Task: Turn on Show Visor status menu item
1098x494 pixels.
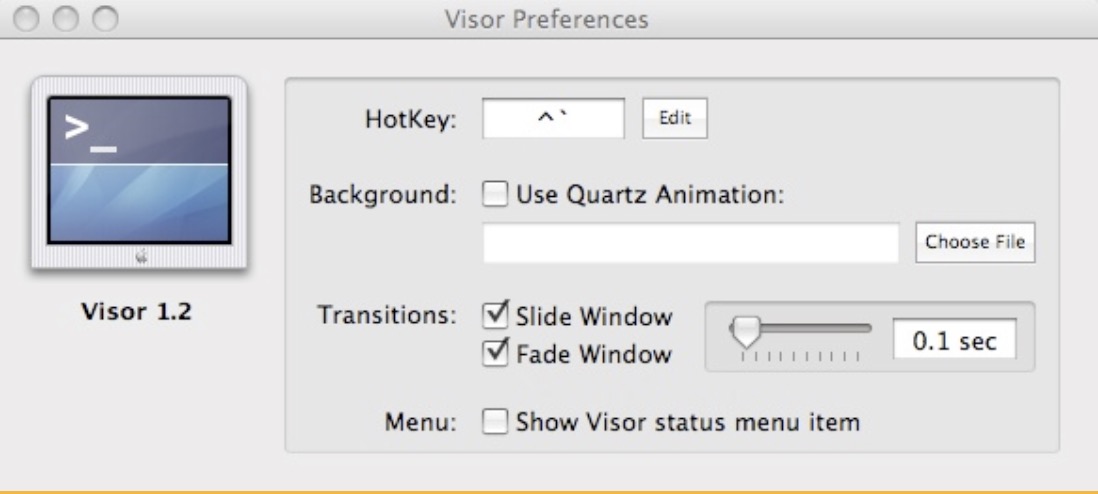Action: click(x=496, y=422)
